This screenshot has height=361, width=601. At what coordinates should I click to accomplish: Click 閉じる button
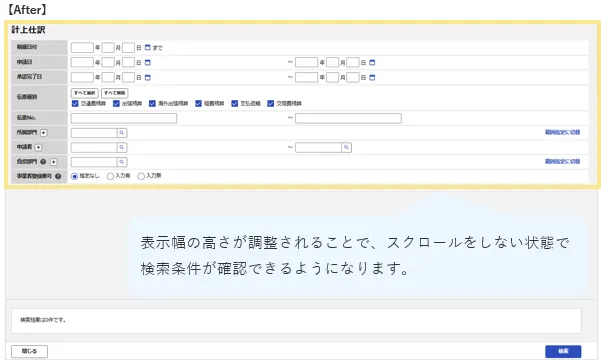30,351
